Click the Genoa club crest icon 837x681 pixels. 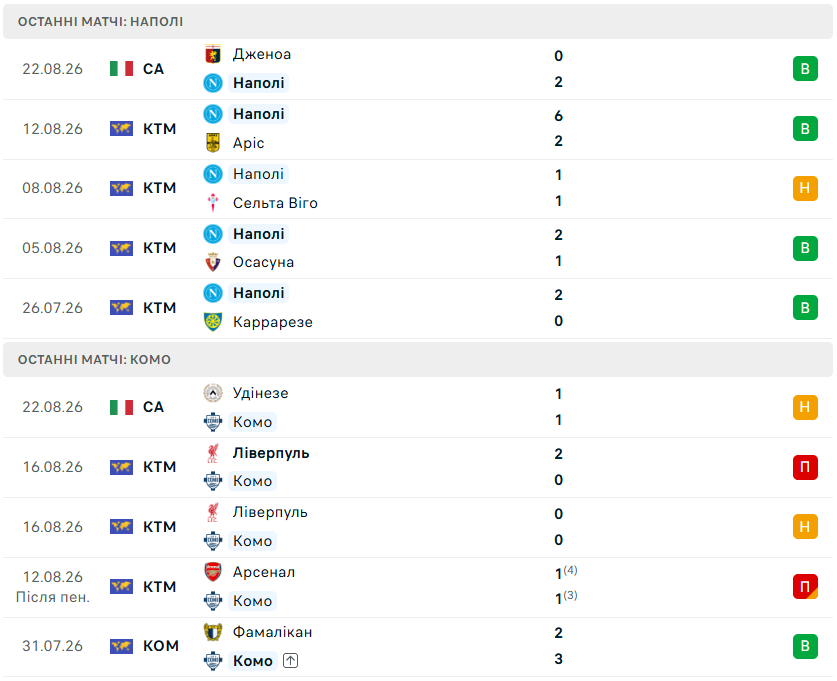(212, 54)
